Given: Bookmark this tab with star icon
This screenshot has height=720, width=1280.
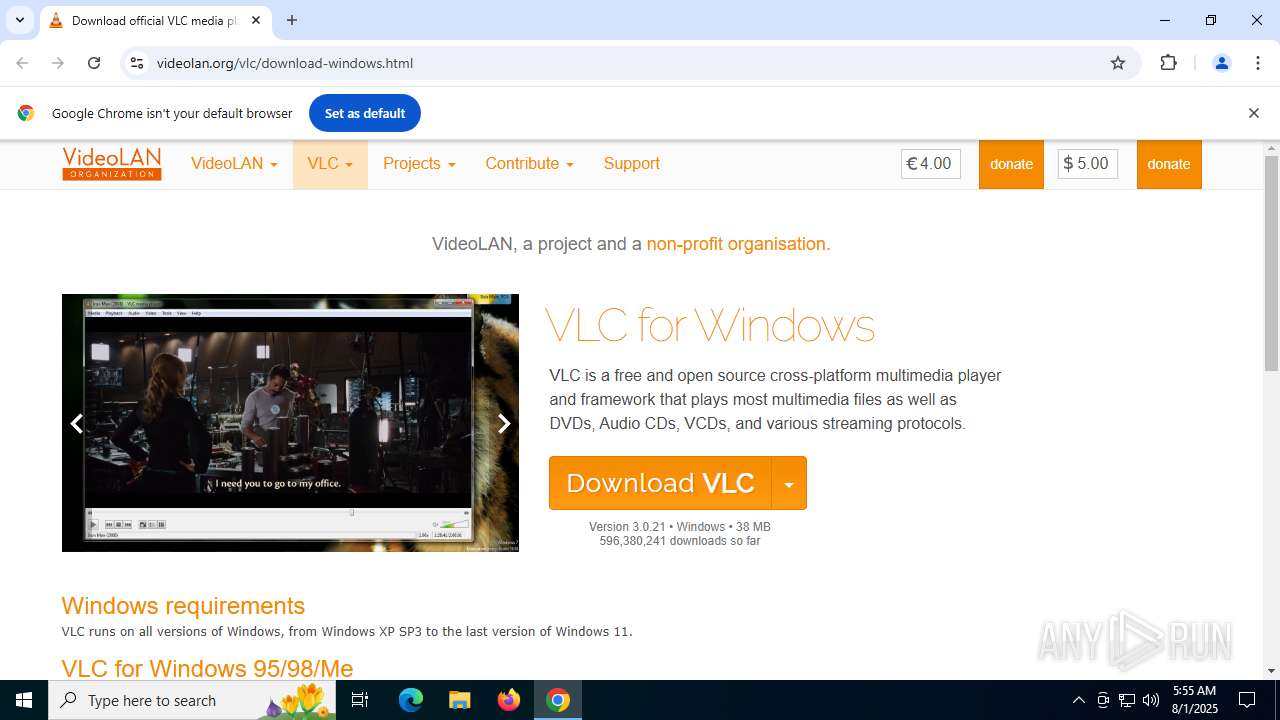Looking at the screenshot, I should (x=1118, y=63).
